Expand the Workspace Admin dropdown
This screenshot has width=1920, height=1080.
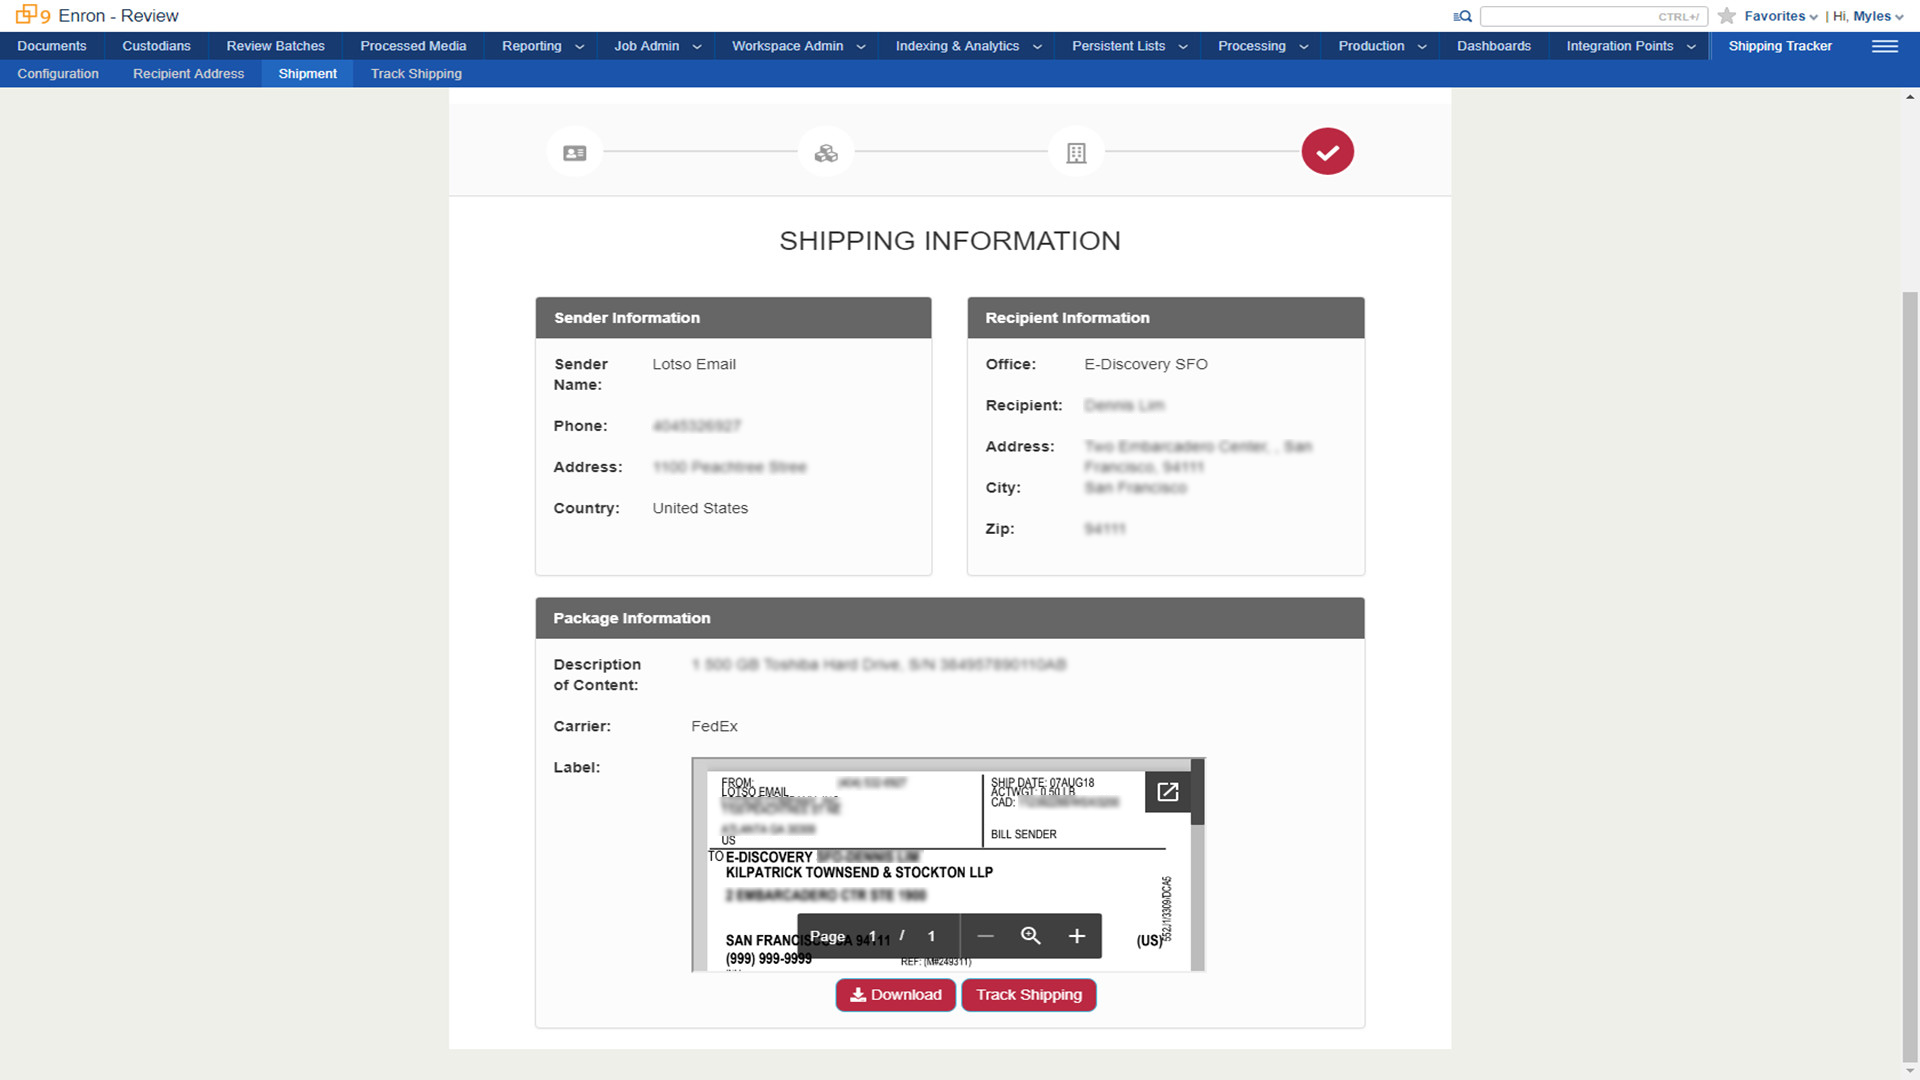point(798,46)
